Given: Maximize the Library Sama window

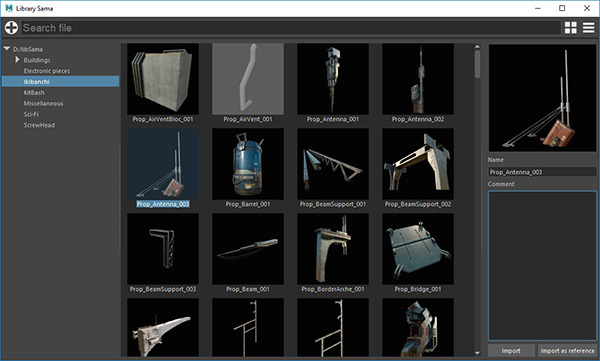Looking at the screenshot, I should 562,8.
